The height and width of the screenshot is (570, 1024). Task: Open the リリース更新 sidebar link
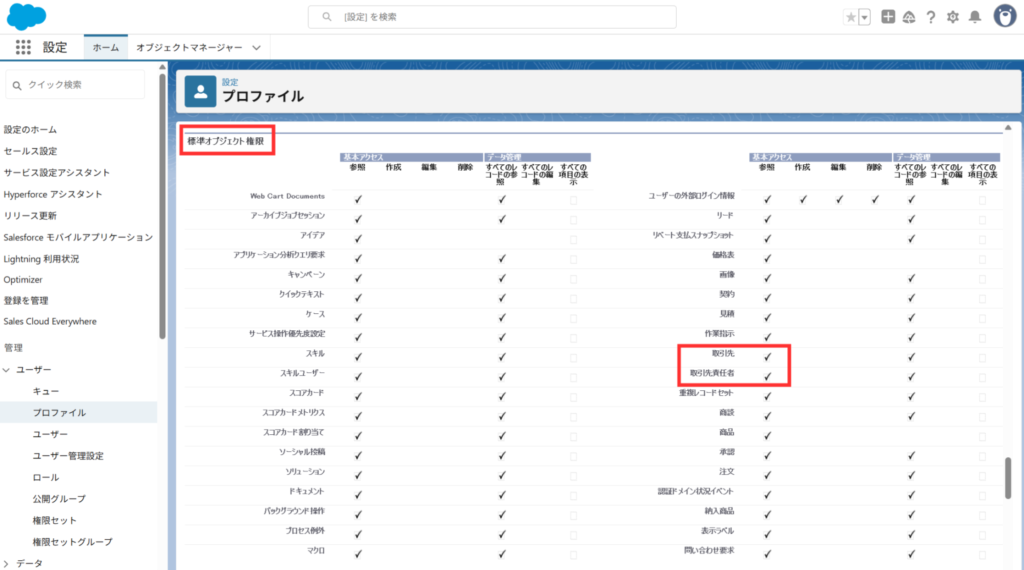30,216
